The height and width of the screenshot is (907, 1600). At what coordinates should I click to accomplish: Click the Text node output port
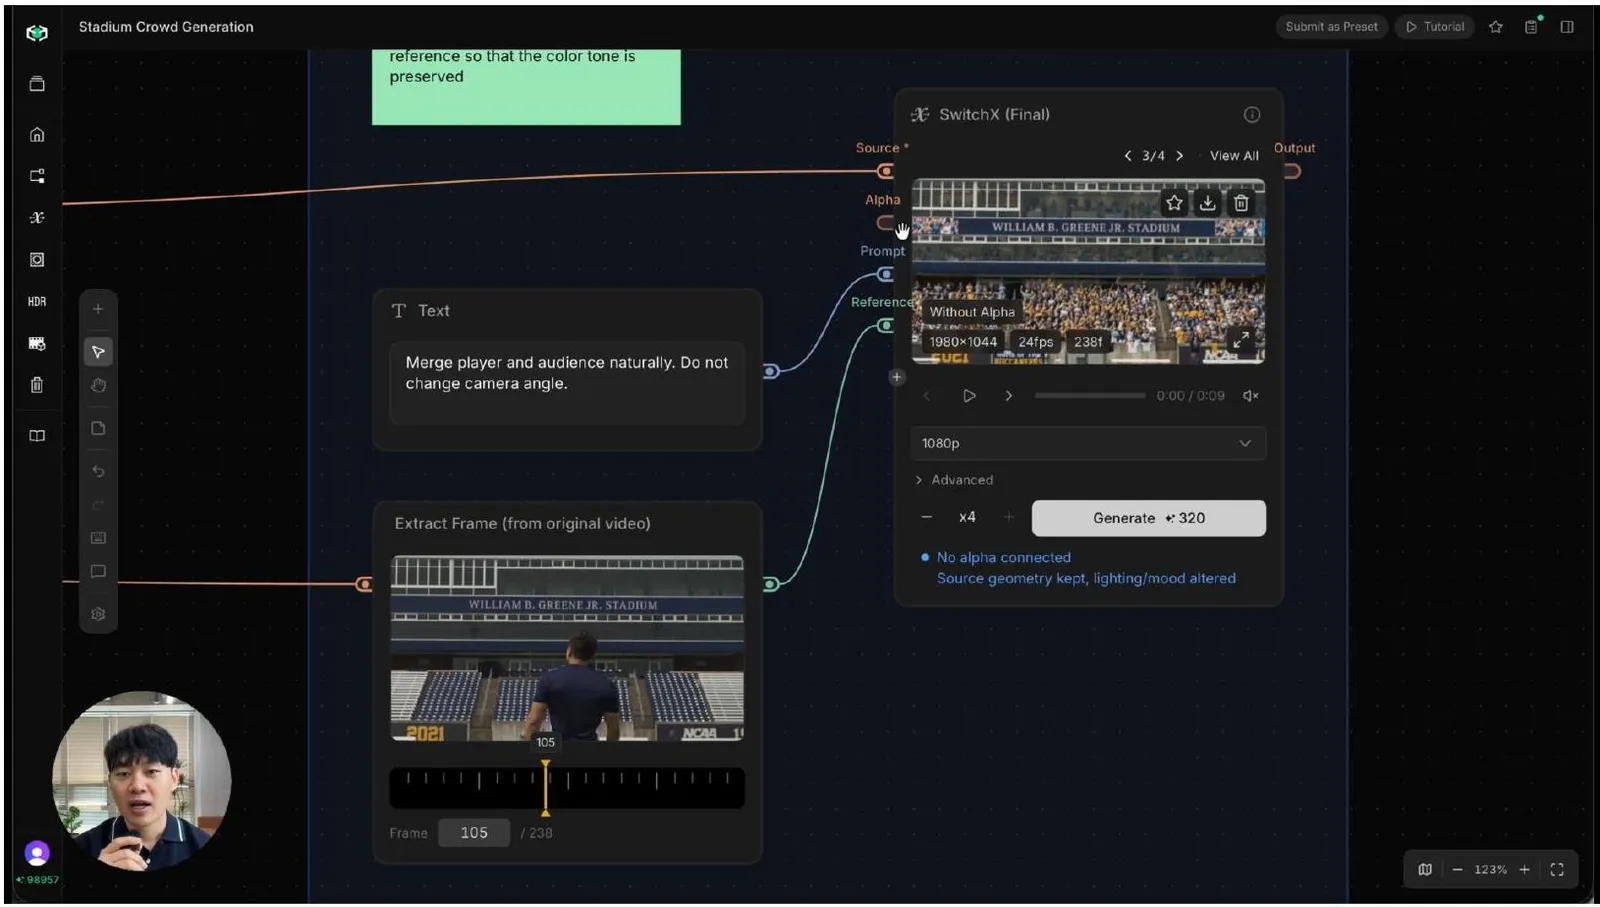[771, 371]
